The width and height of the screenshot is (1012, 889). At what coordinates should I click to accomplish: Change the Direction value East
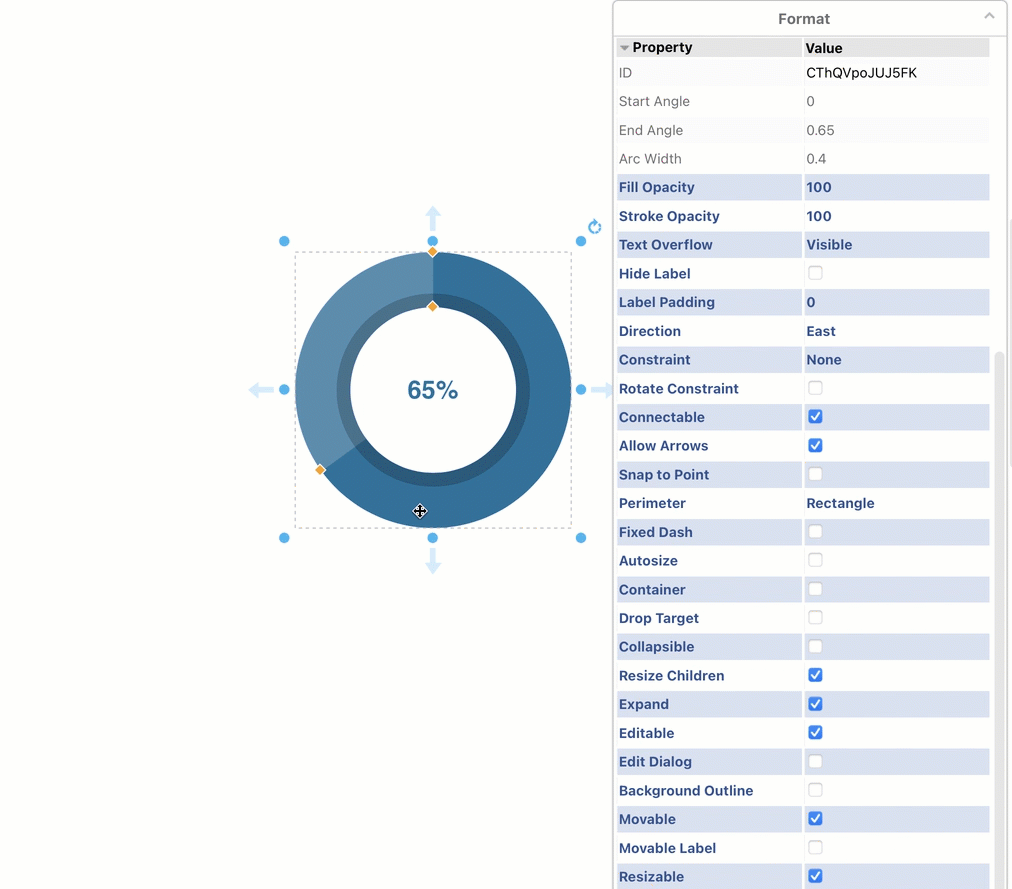pos(895,331)
